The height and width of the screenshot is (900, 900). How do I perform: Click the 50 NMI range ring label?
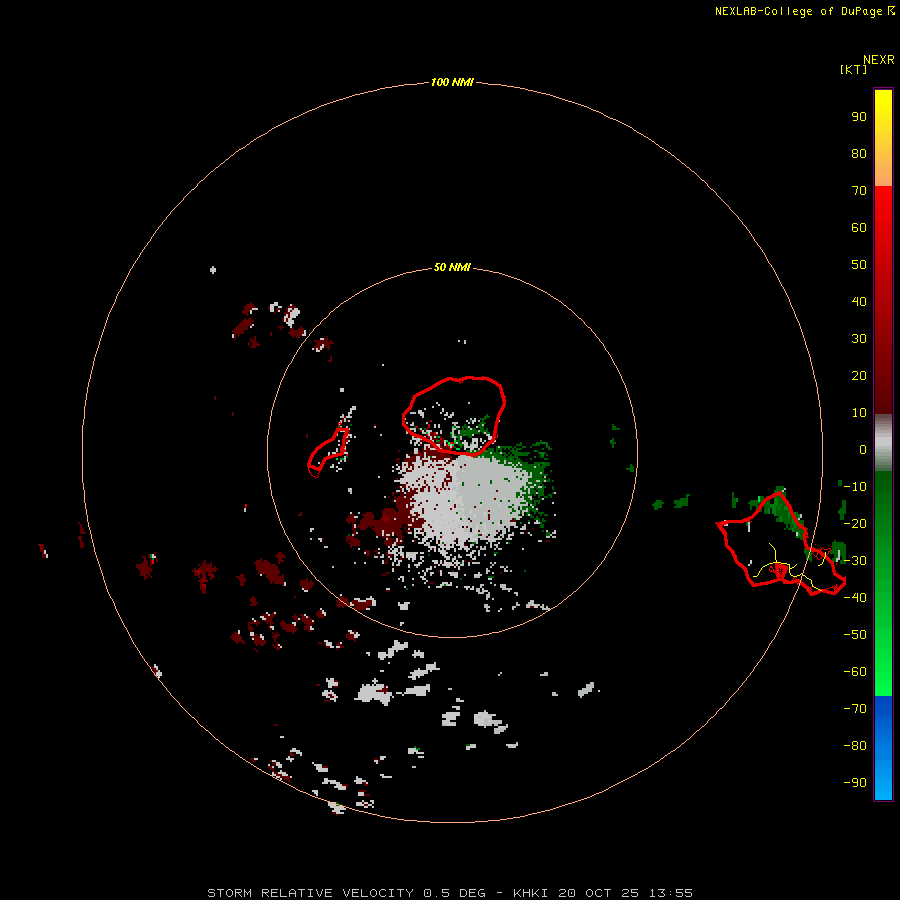coord(452,267)
